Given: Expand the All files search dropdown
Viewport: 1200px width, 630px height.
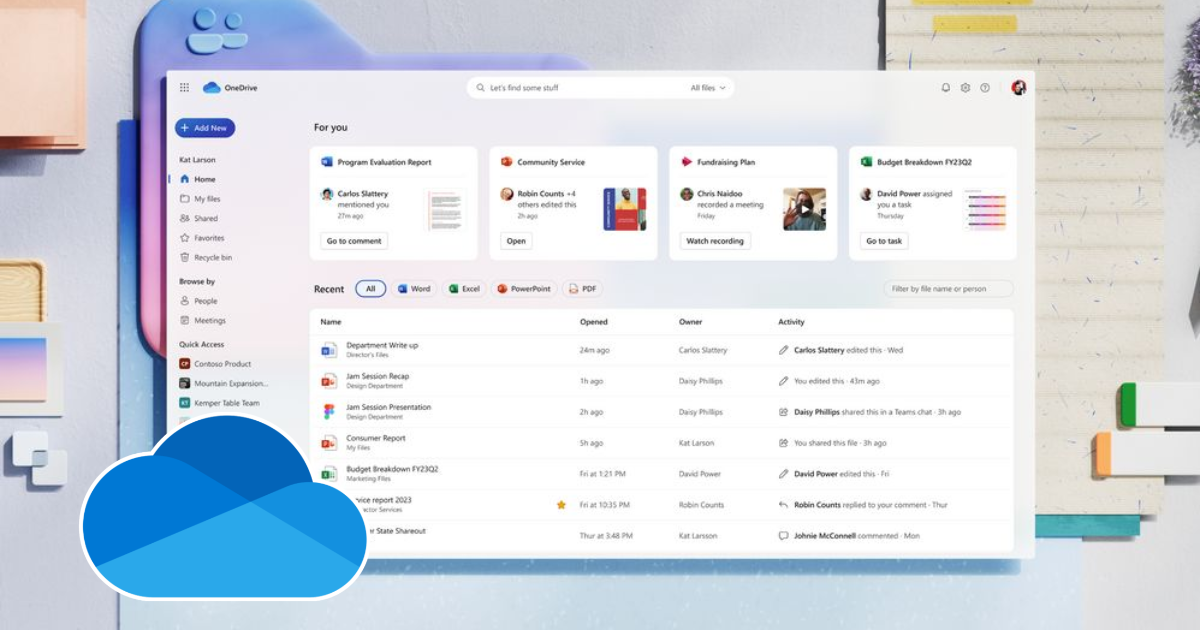Looking at the screenshot, I should click(x=709, y=88).
